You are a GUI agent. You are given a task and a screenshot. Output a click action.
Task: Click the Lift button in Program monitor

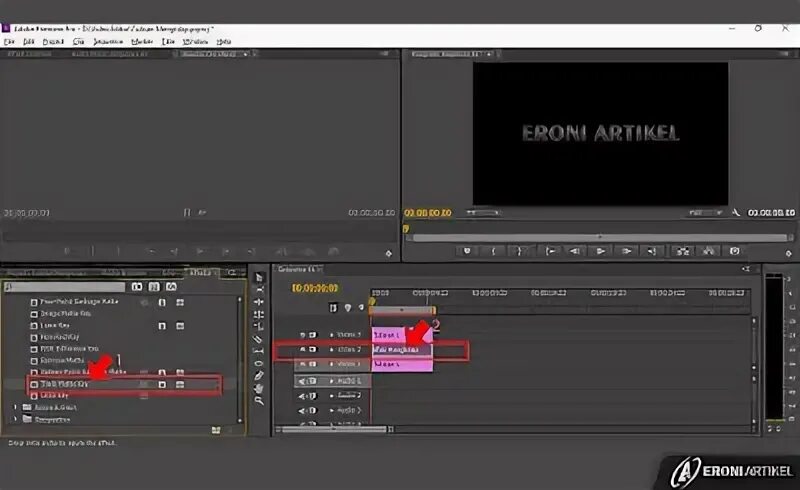683,251
